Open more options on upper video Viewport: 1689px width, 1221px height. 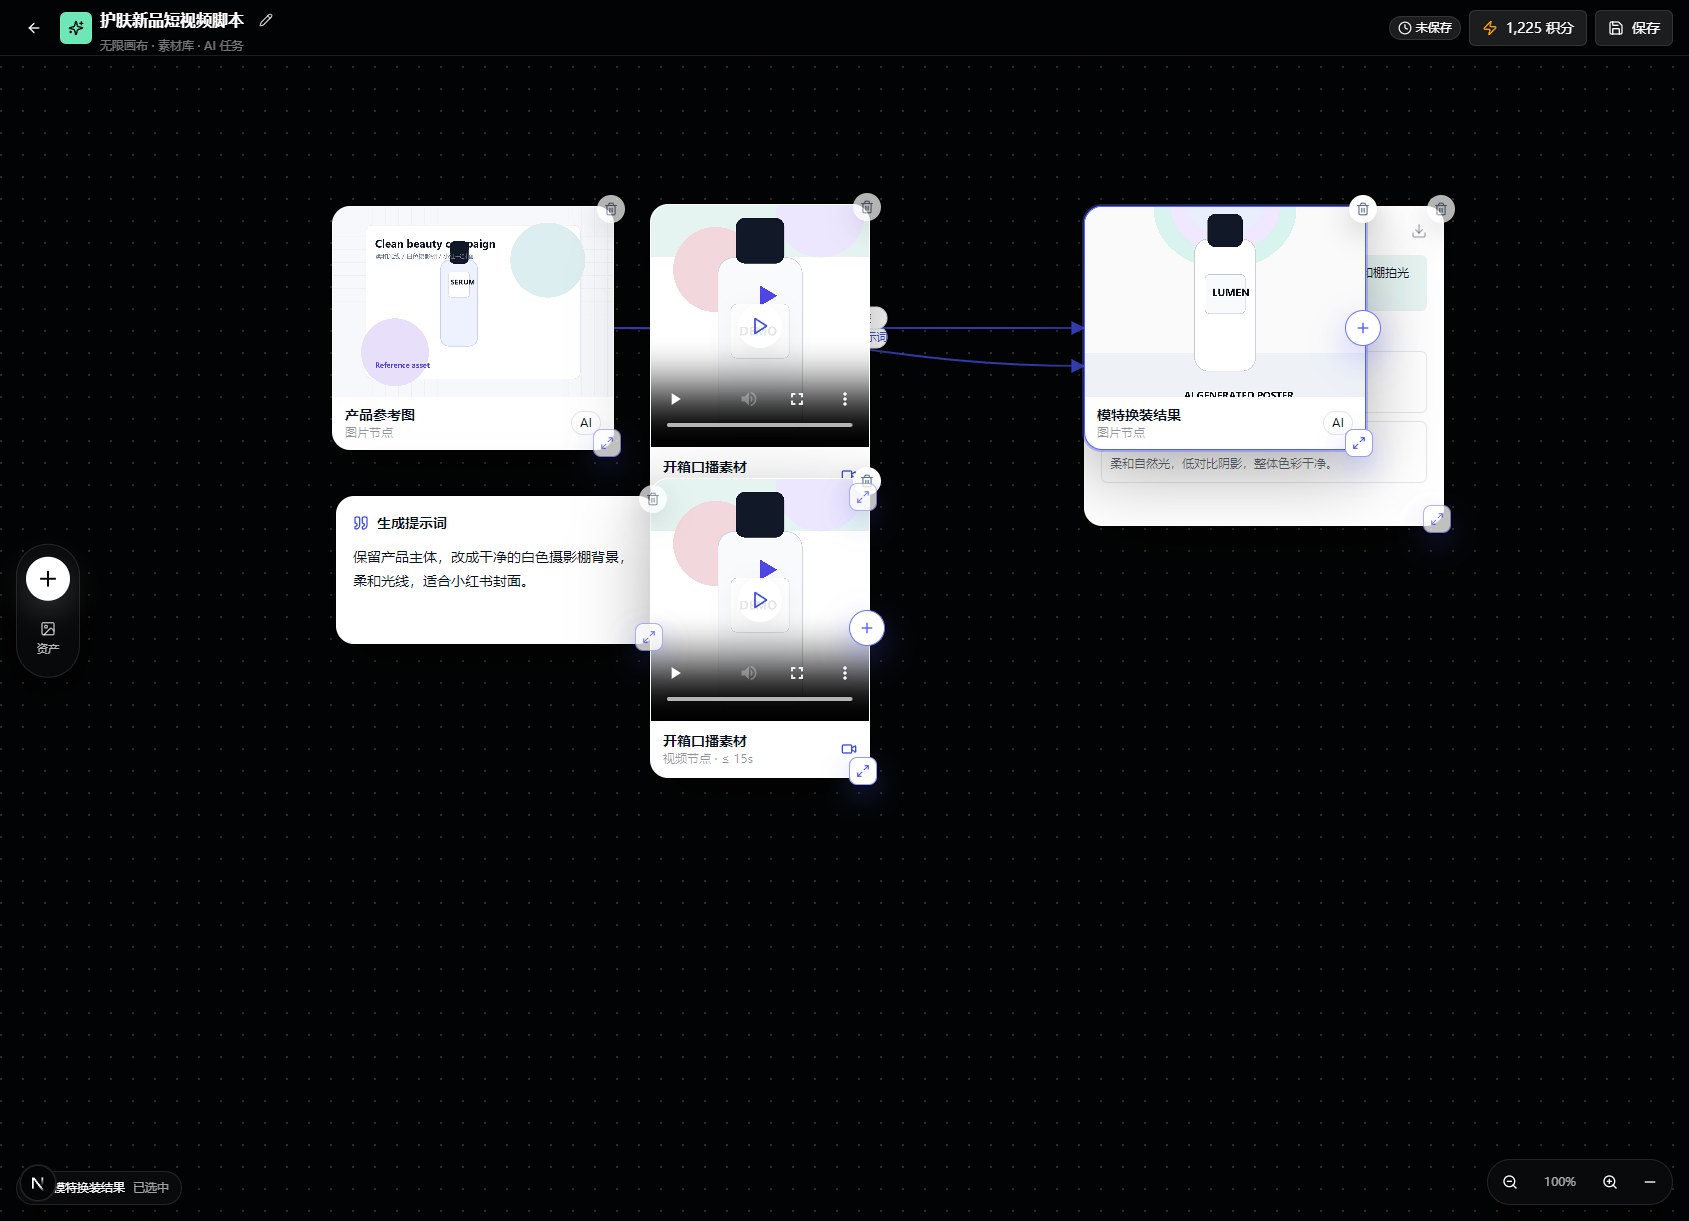tap(845, 399)
